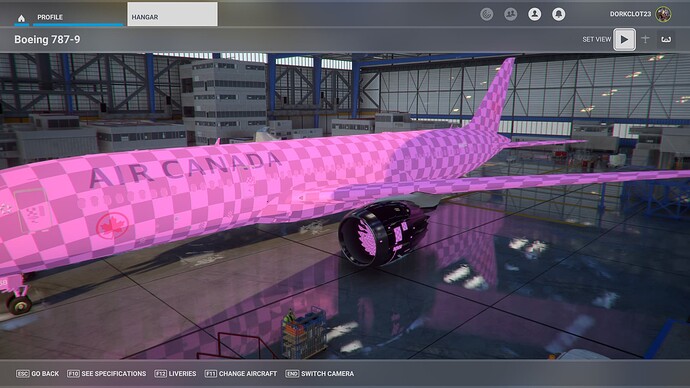The image size is (690, 388).
Task: Switch to exterior aircraft view icon
Action: (x=645, y=40)
